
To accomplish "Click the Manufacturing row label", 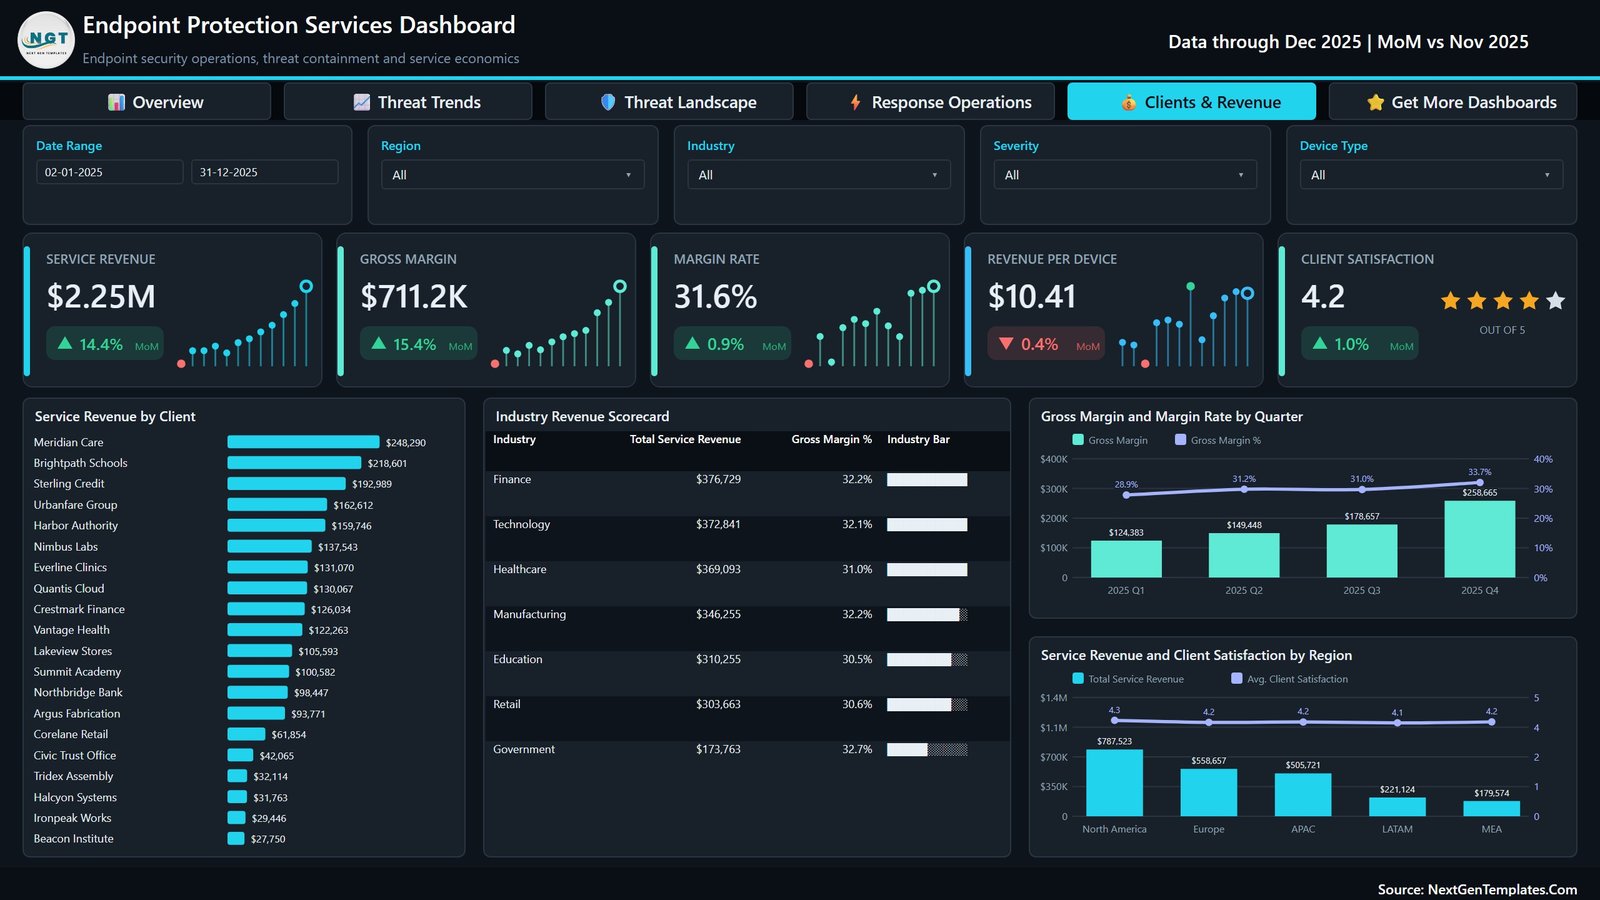I will tap(529, 615).
